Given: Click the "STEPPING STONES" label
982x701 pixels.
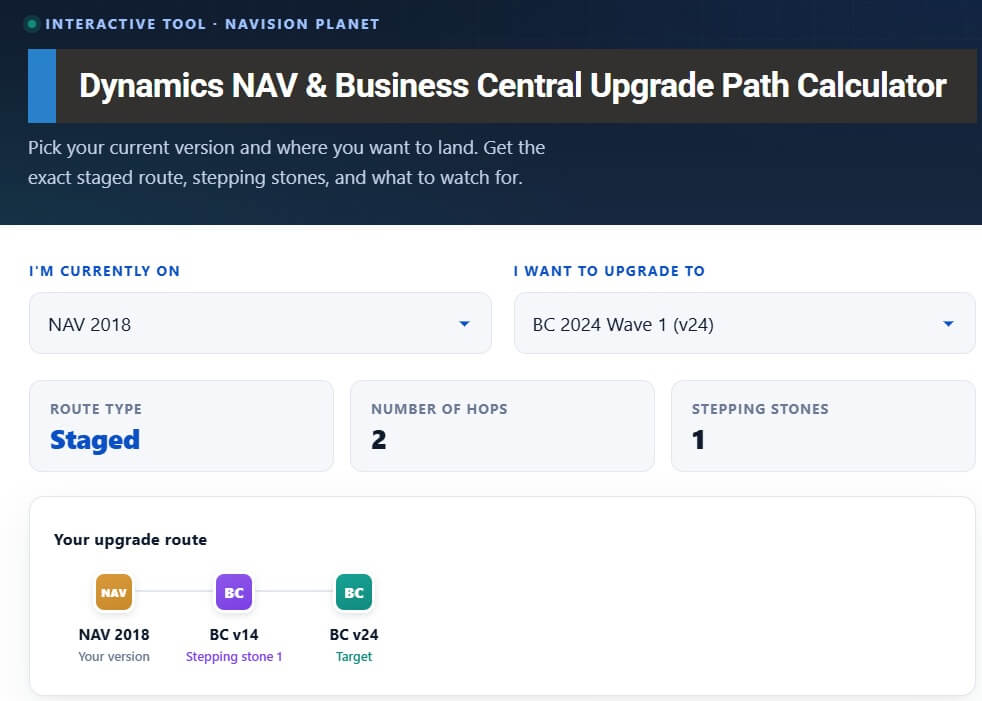Looking at the screenshot, I should pos(760,409).
